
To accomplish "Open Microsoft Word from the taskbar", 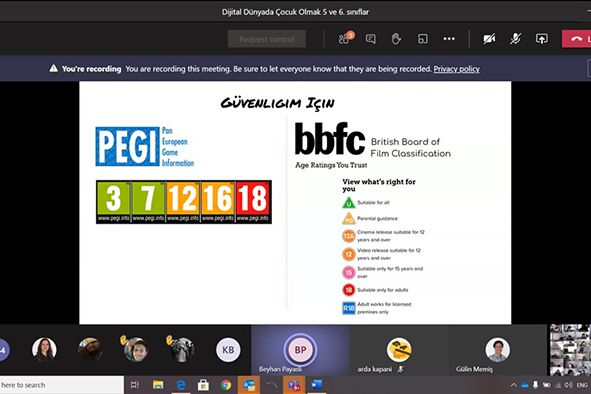I will coord(317,385).
